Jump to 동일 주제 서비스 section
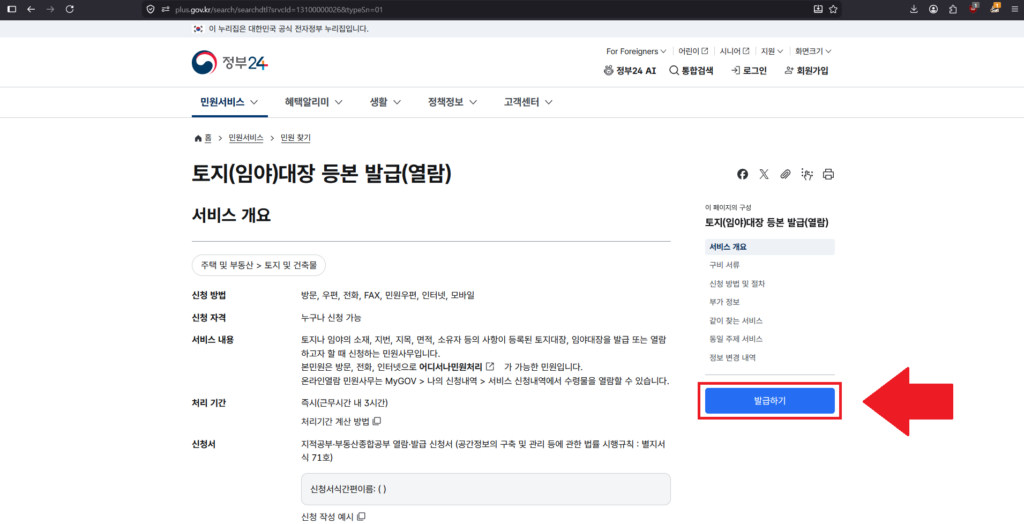1024x524 pixels. (736, 339)
